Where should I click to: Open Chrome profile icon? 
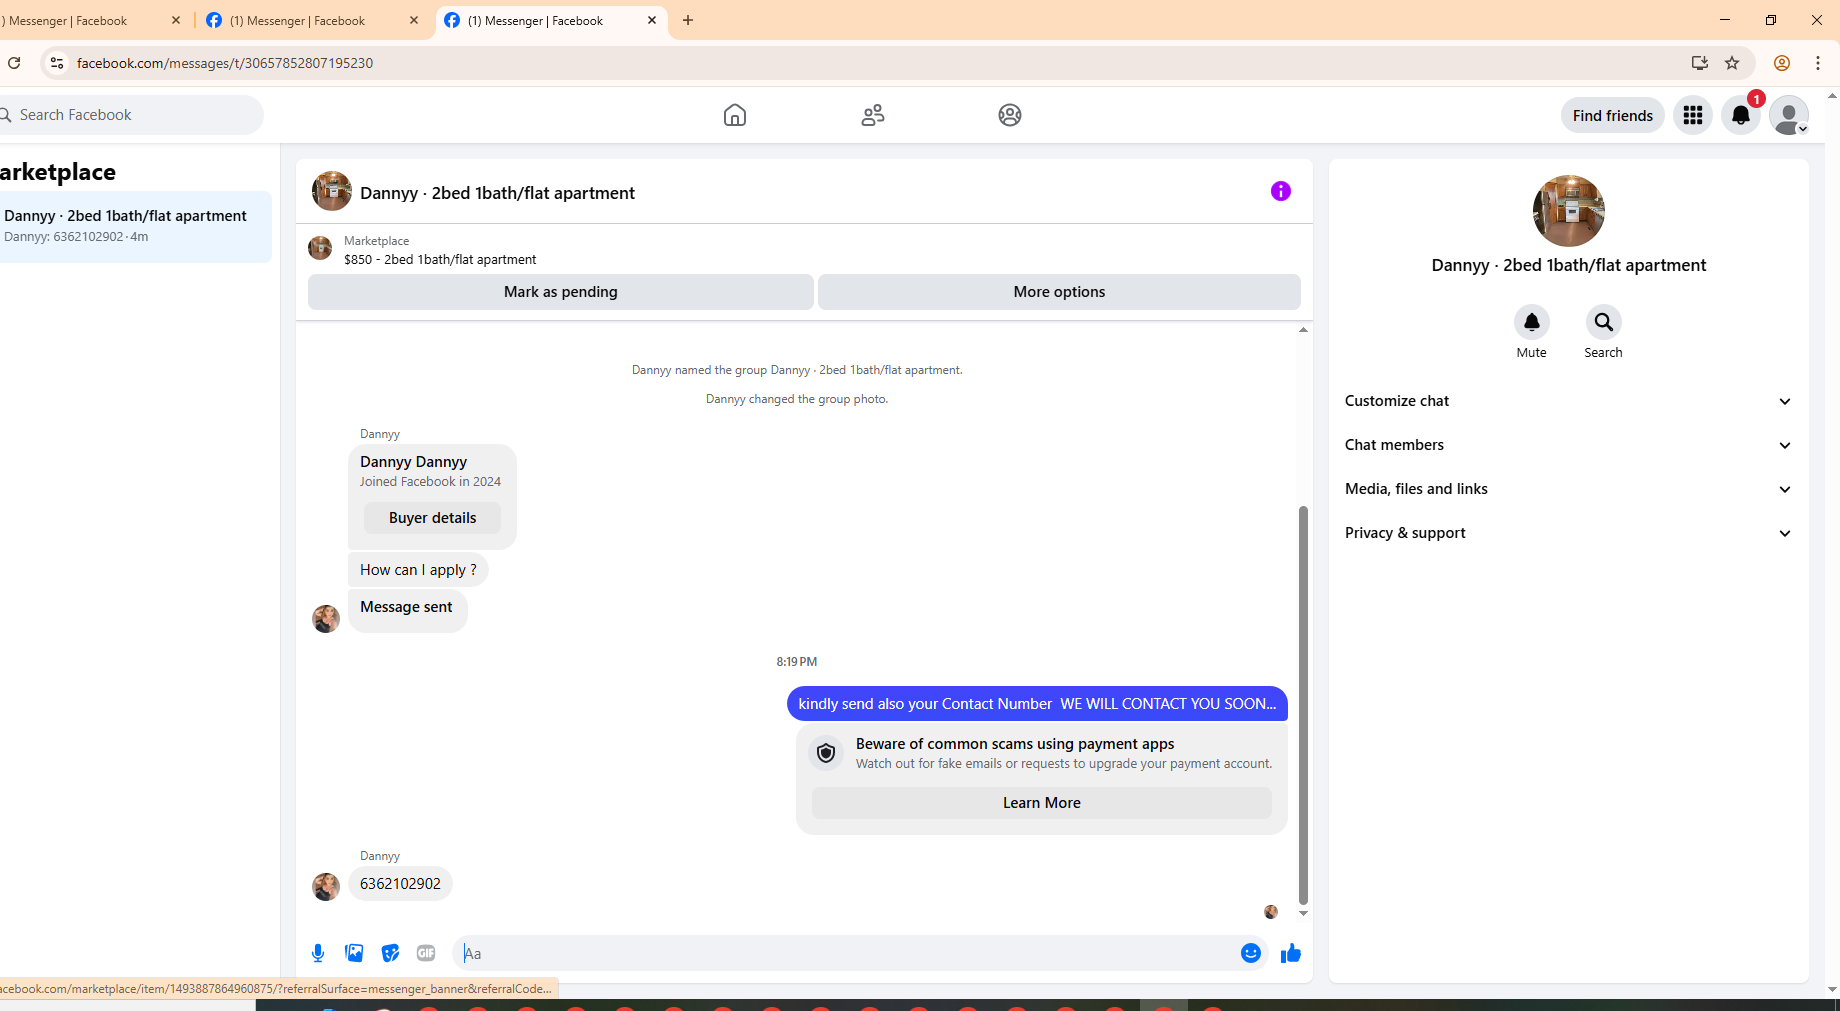point(1782,63)
